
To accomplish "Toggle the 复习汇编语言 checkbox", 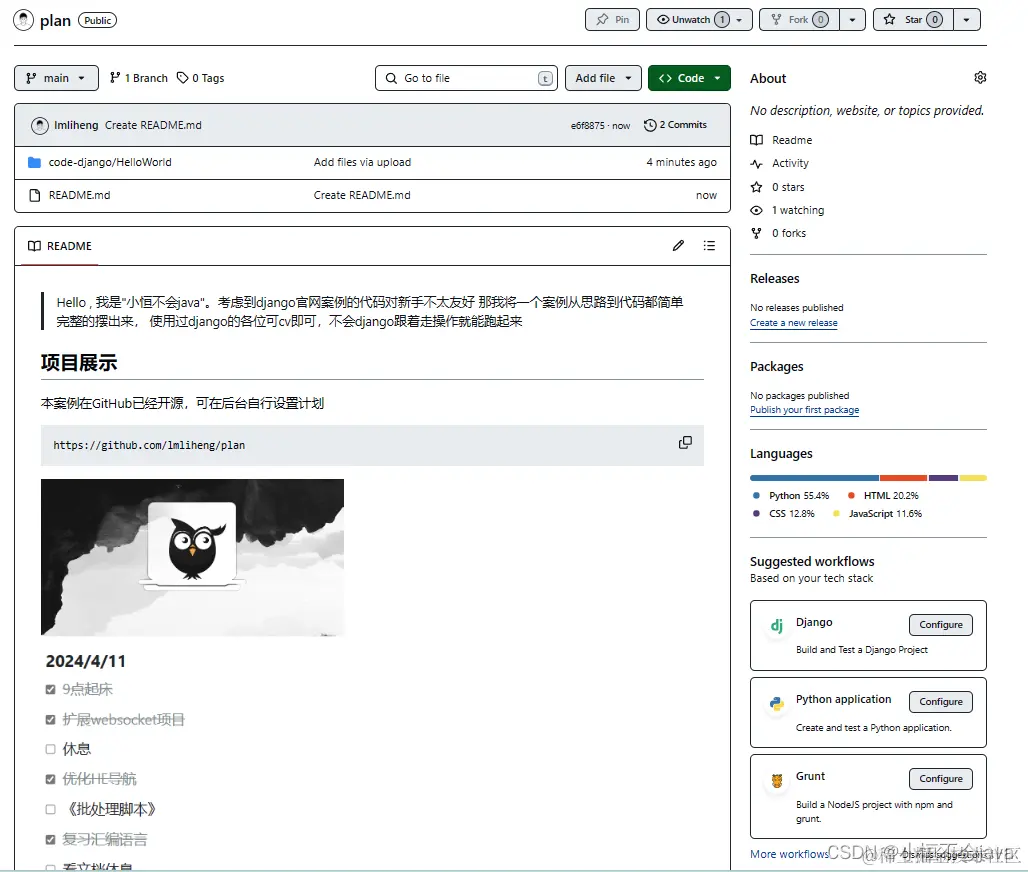I will pos(50,839).
